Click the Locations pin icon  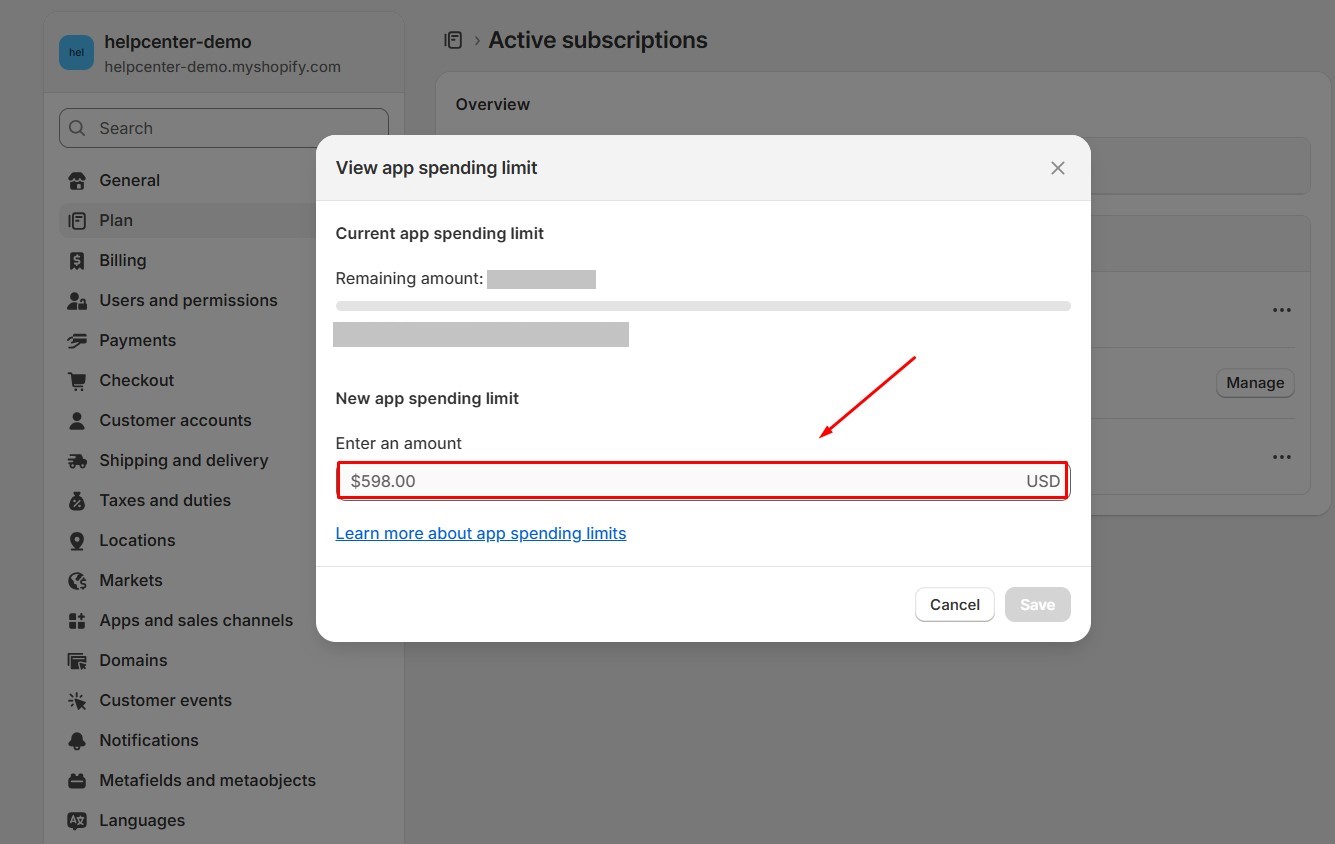(x=77, y=541)
